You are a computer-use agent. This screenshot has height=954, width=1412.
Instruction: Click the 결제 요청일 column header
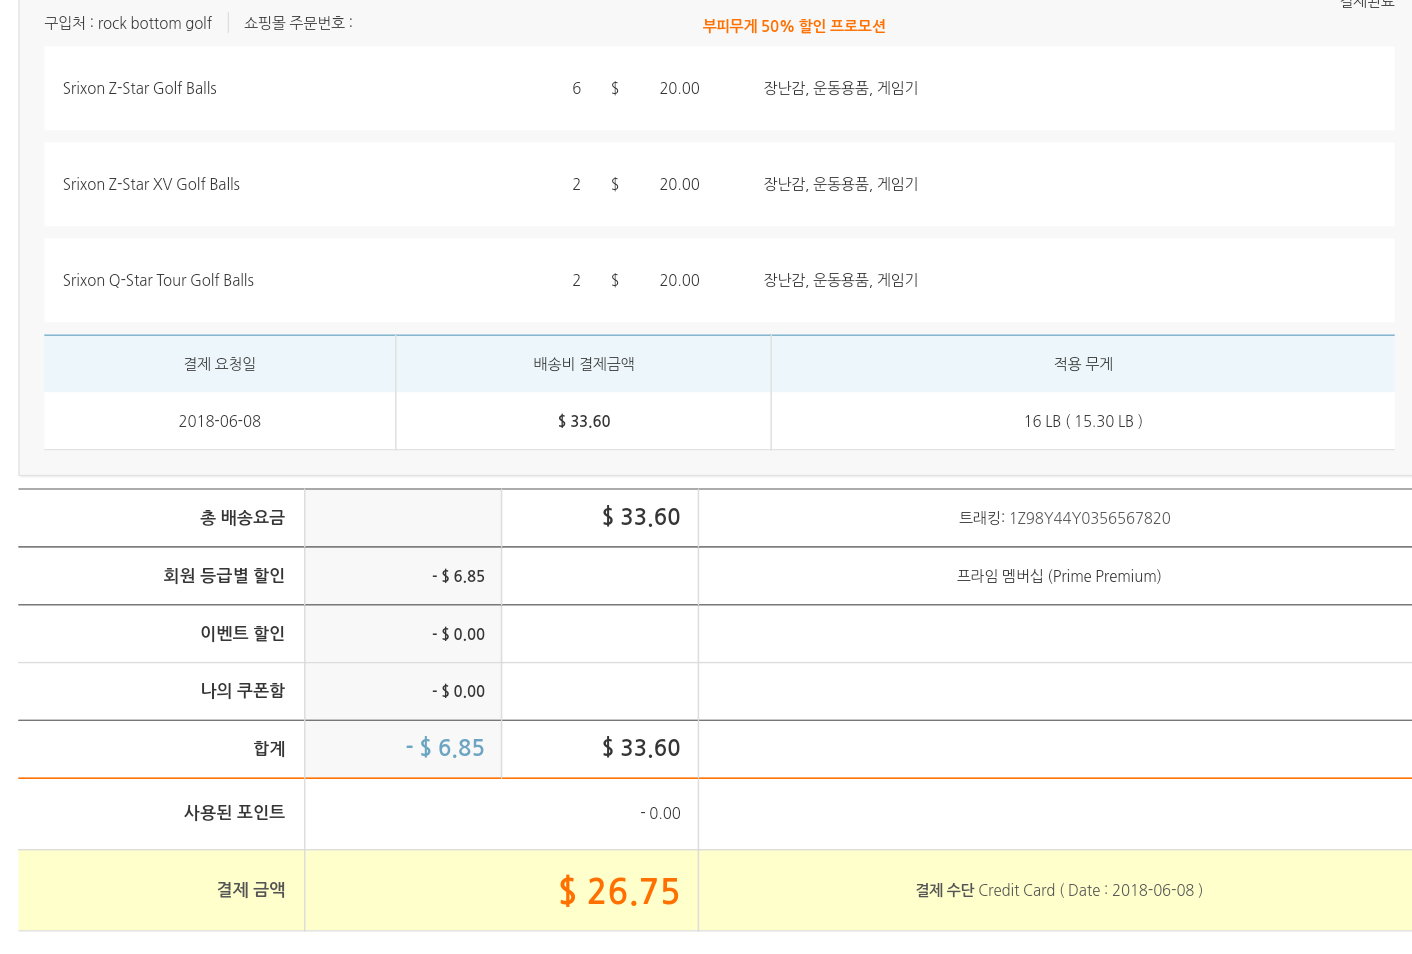coord(220,364)
